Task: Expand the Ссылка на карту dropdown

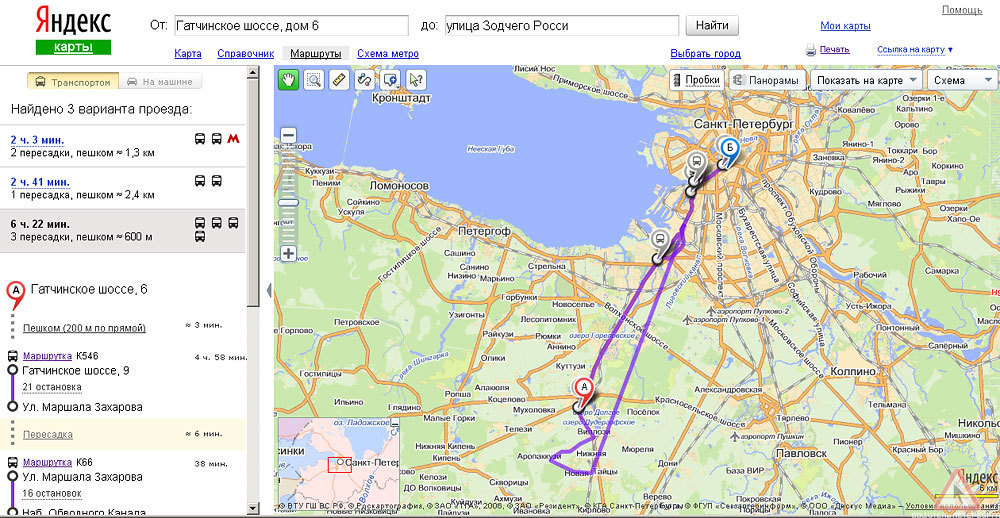Action: pos(915,49)
